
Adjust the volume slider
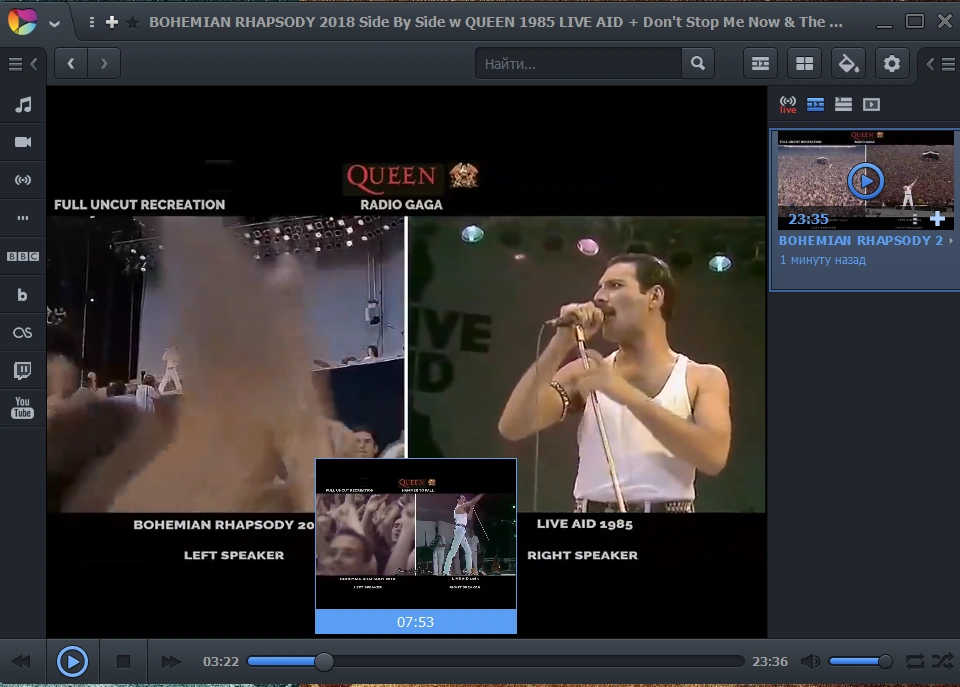coord(860,661)
